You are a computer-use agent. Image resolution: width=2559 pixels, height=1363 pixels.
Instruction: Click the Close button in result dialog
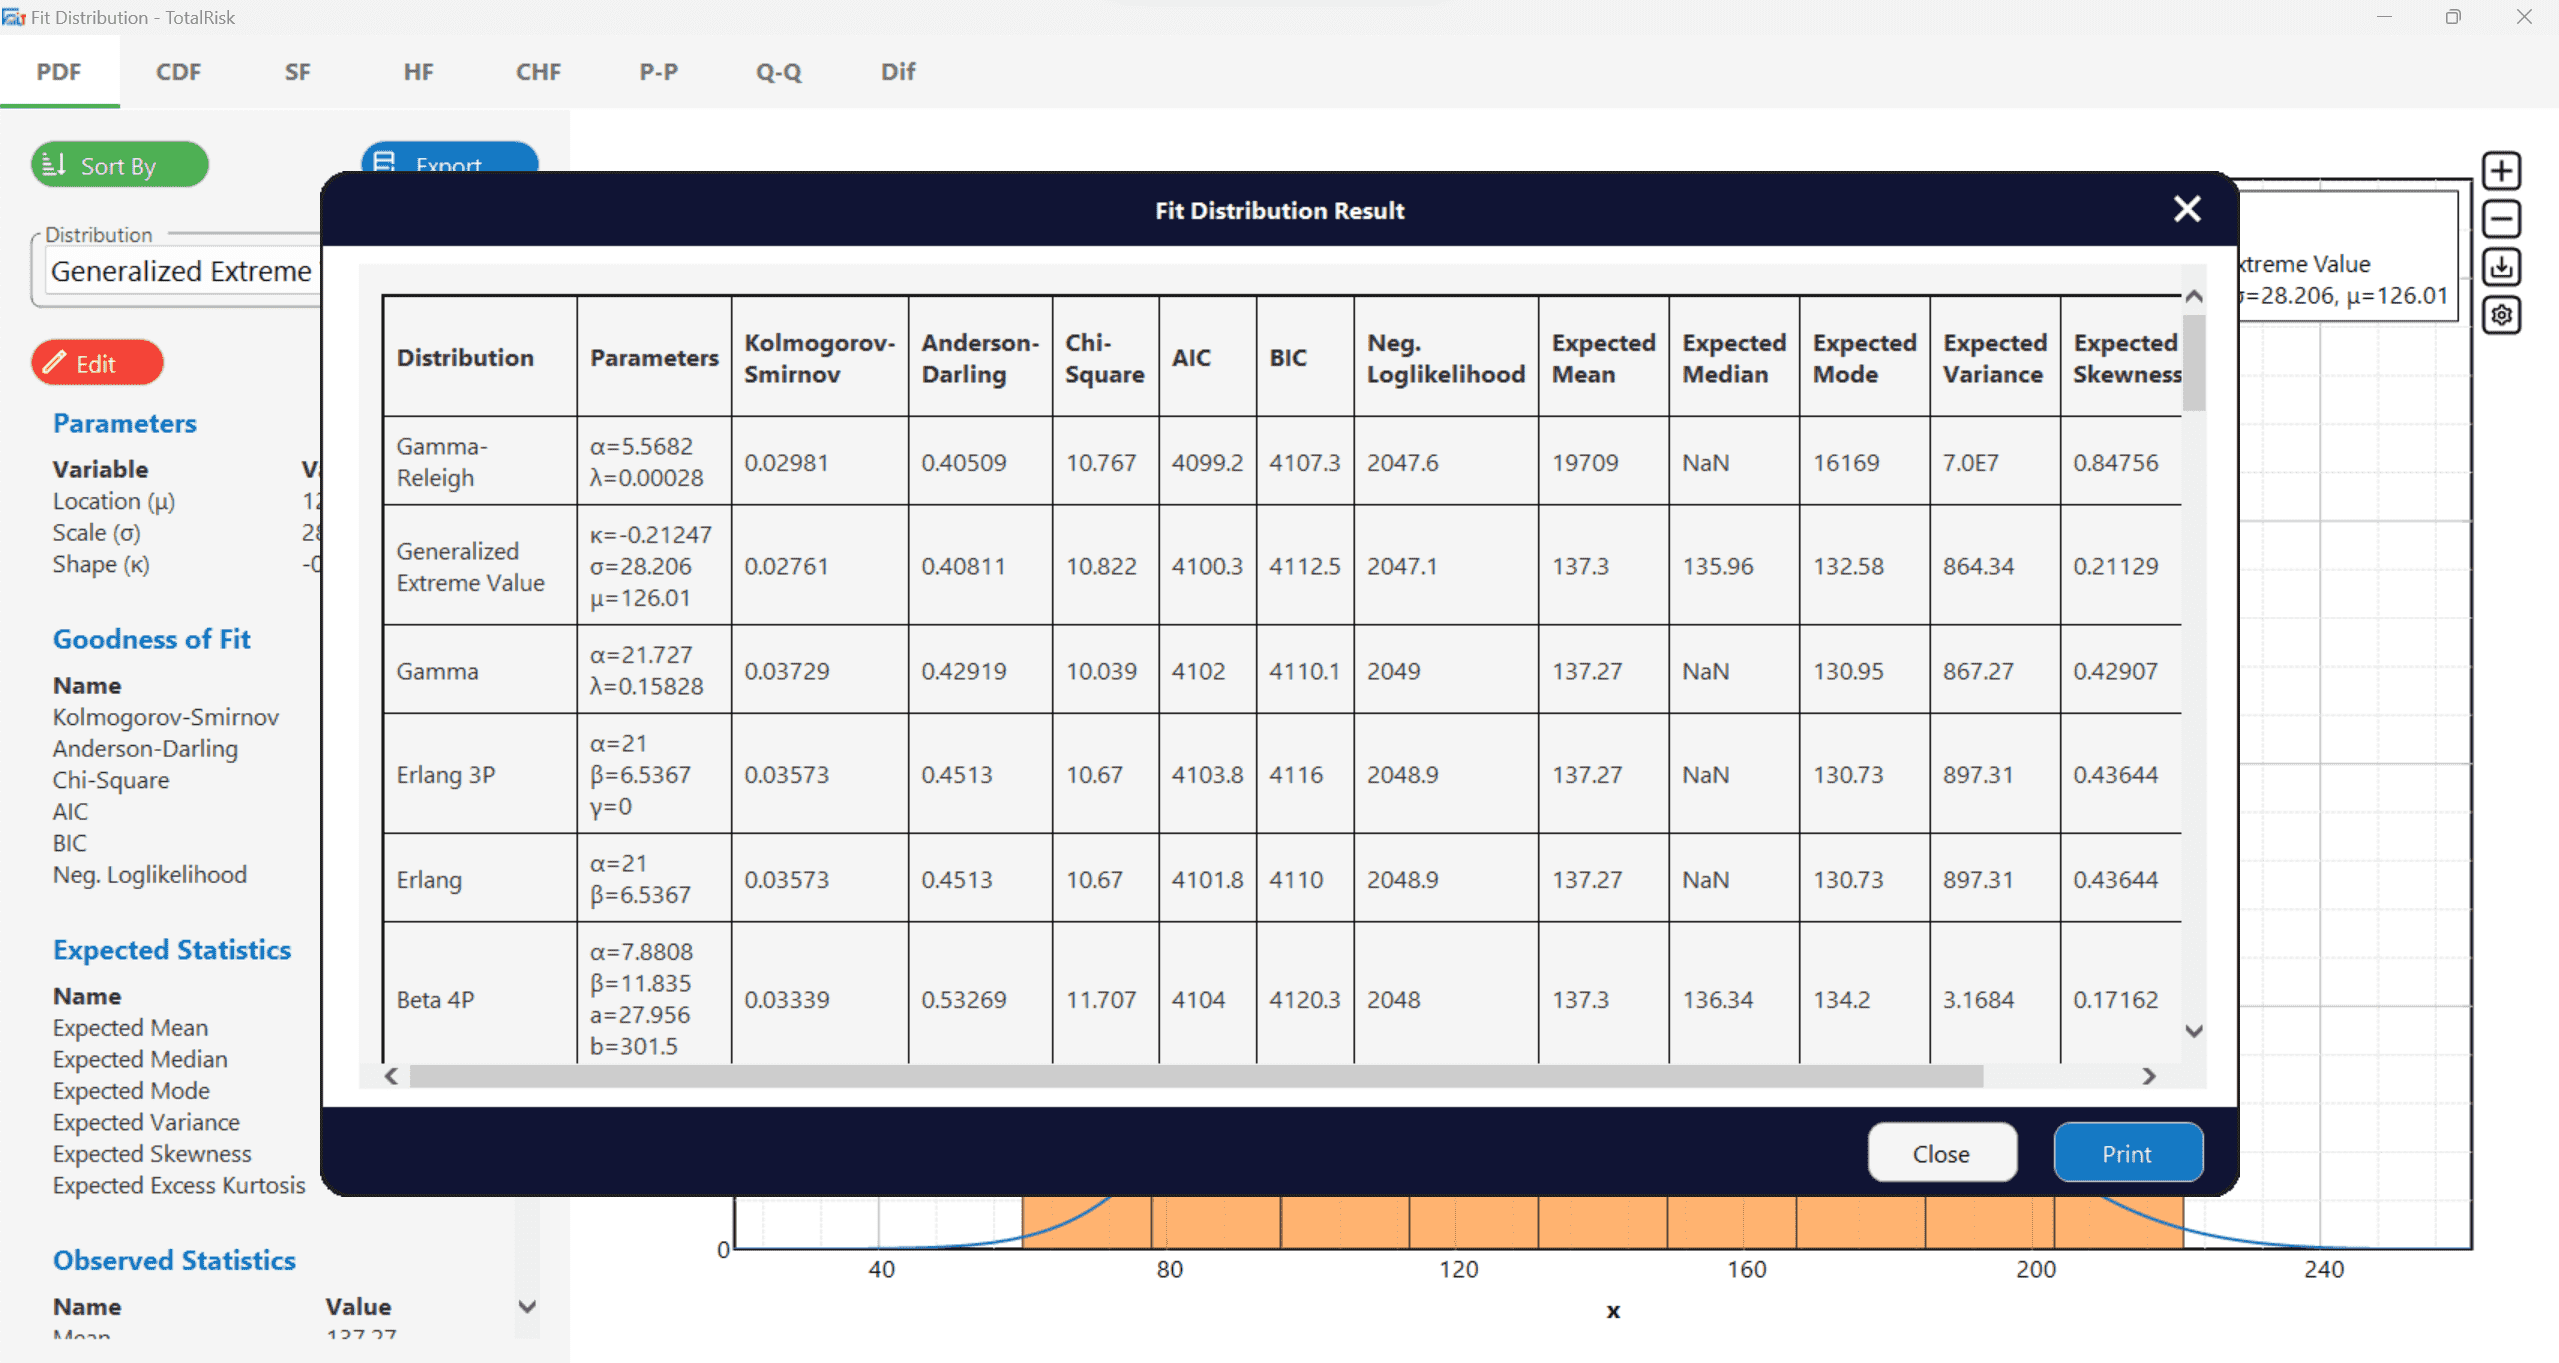point(1941,1153)
